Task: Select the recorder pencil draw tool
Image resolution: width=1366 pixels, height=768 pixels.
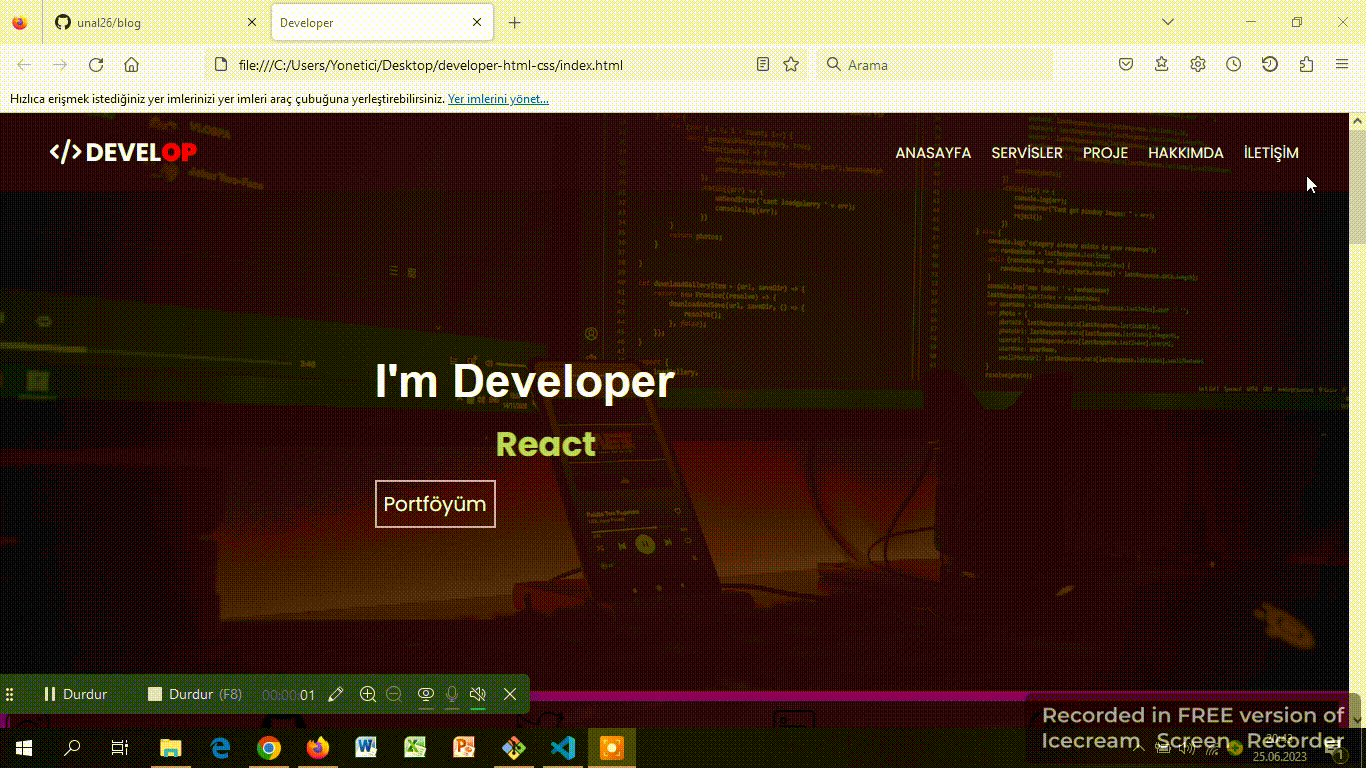Action: click(x=336, y=694)
